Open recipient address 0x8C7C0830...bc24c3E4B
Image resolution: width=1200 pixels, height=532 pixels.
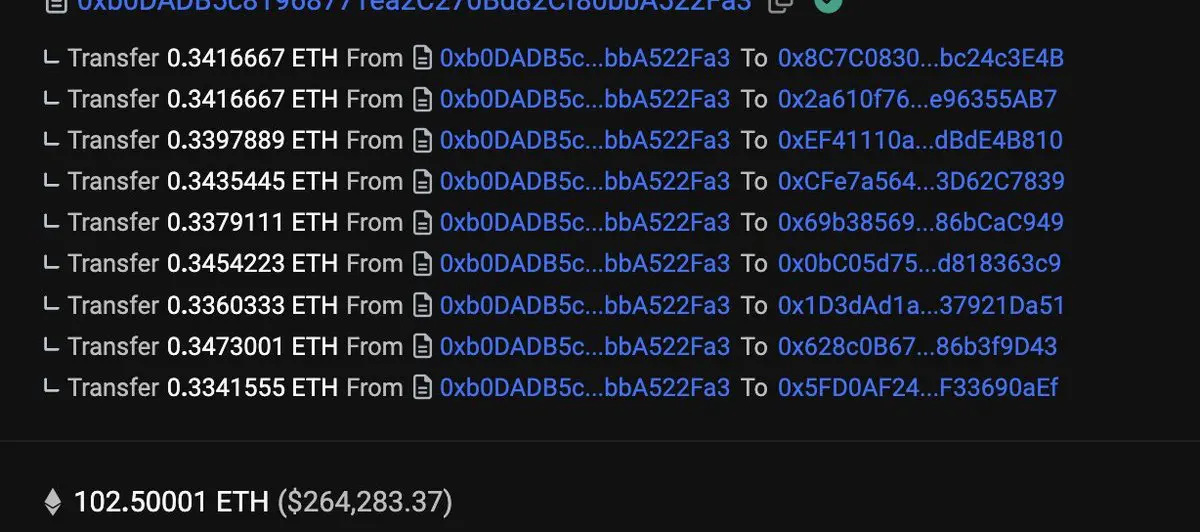920,58
